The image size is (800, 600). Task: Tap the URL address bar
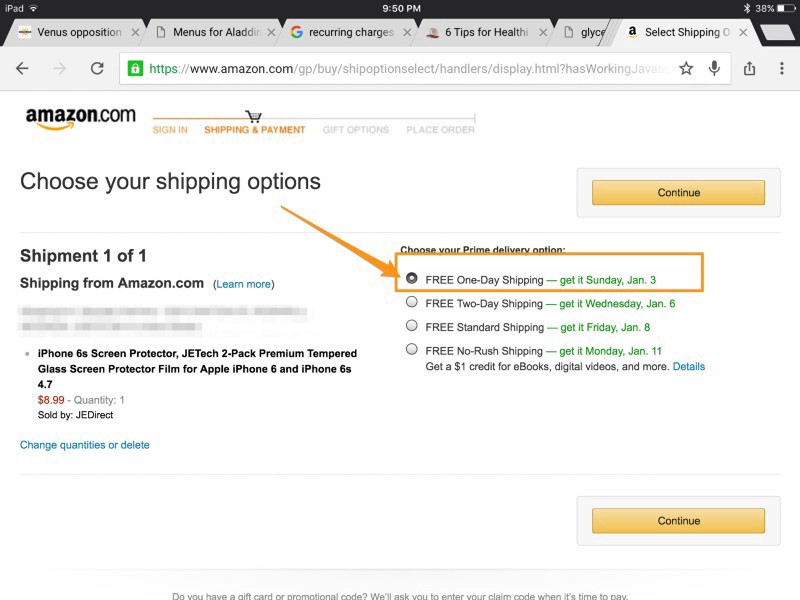point(400,69)
